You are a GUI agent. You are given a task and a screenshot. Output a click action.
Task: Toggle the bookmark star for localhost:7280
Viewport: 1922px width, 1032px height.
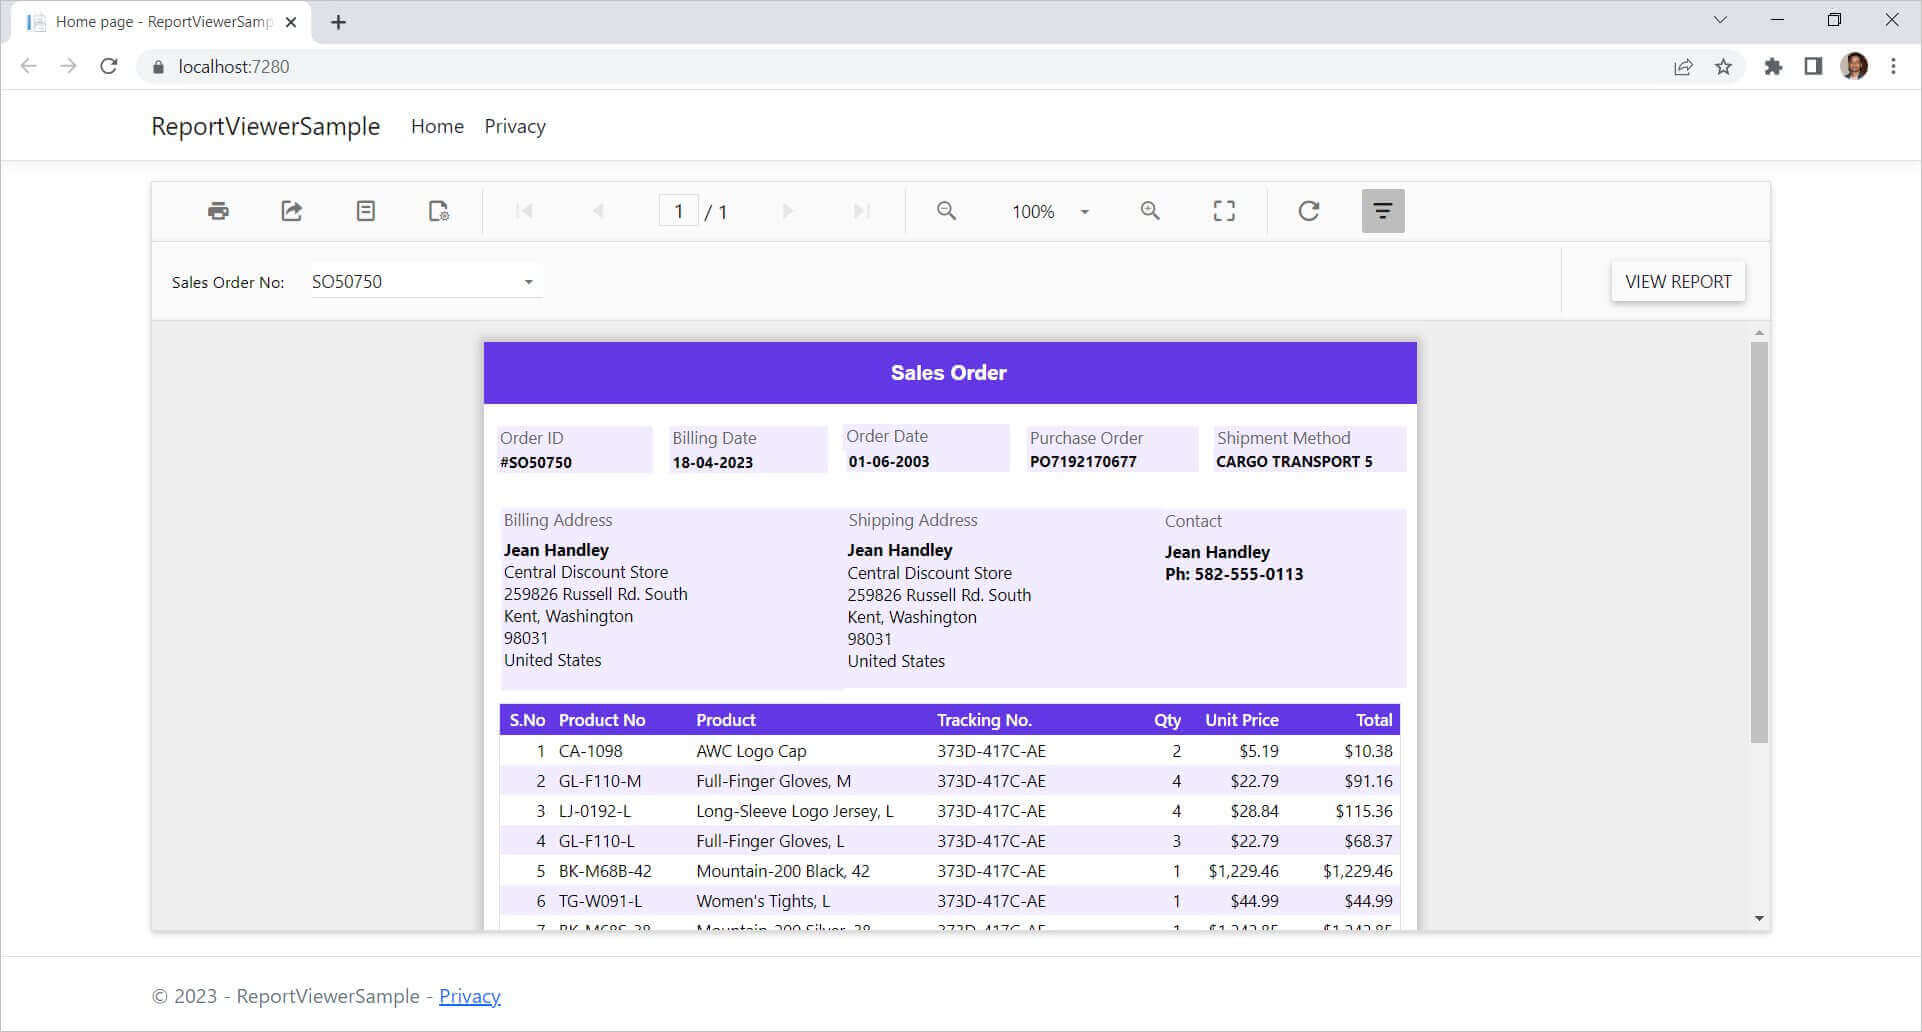[1723, 66]
